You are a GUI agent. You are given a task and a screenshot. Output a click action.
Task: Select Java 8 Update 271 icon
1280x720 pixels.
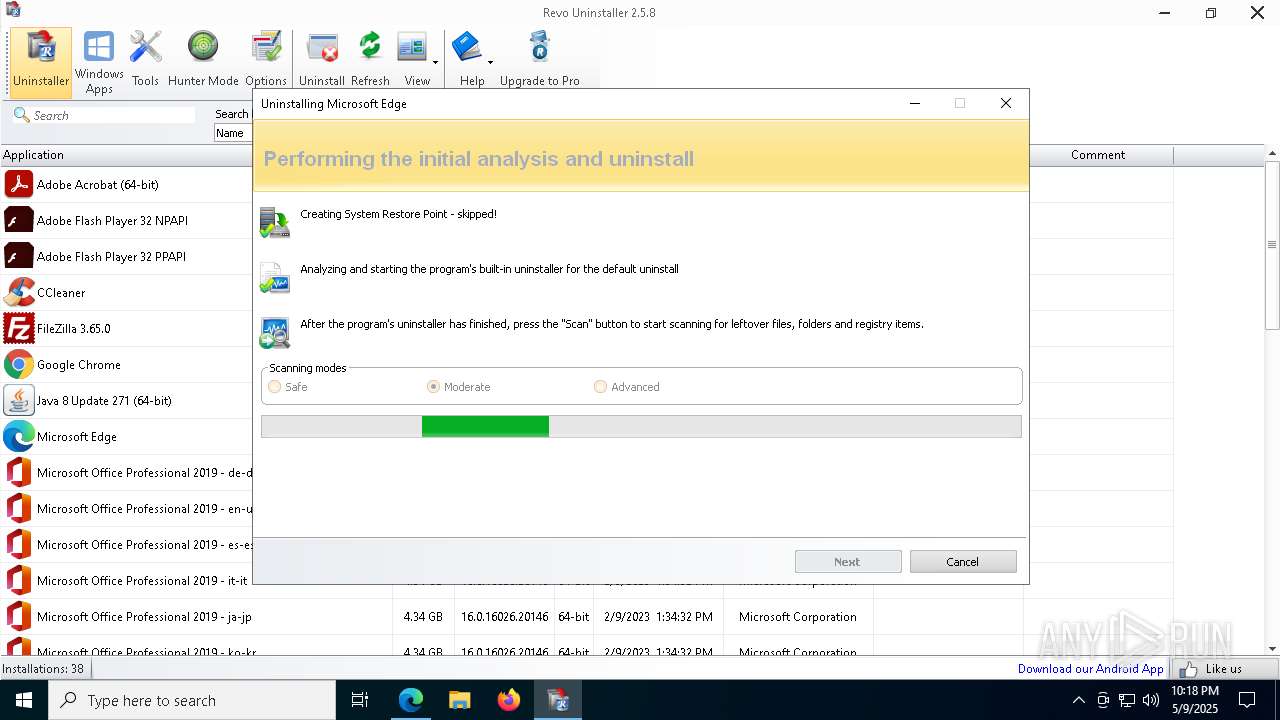(x=19, y=400)
